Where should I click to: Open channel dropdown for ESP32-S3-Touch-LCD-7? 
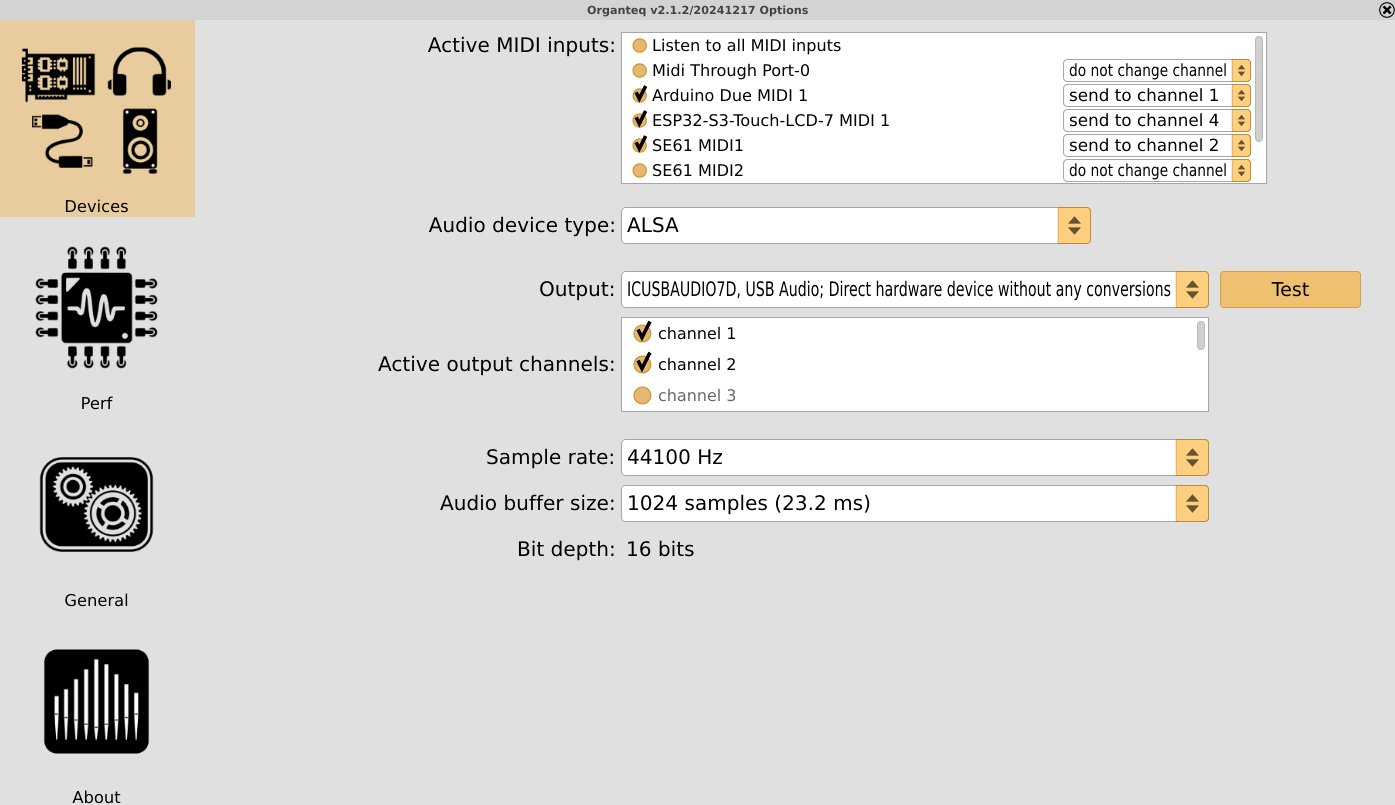pos(1156,120)
